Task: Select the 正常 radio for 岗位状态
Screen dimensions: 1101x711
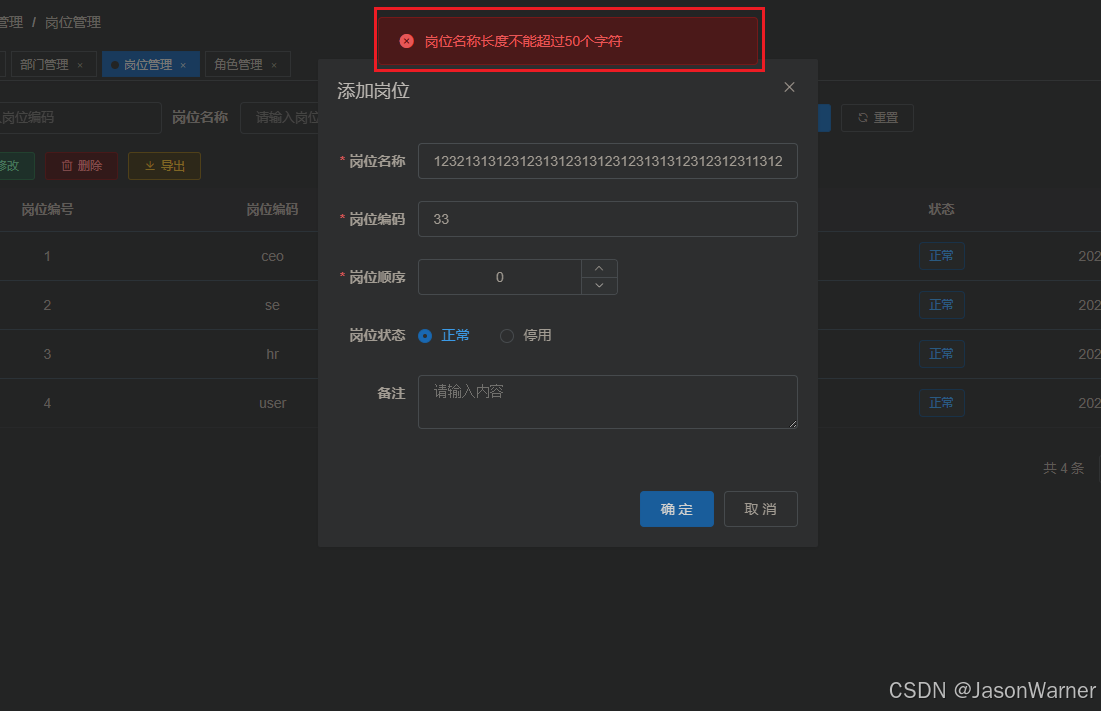Action: [x=424, y=335]
